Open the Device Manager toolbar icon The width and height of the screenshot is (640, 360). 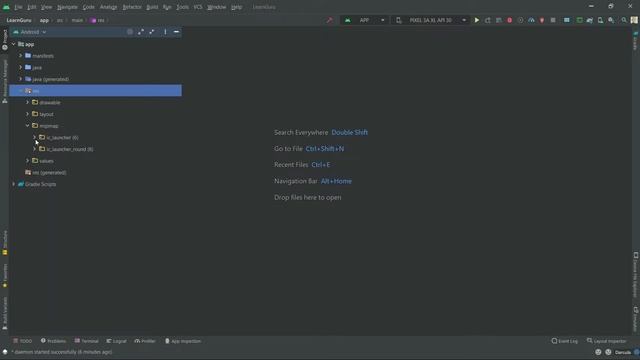[600, 20]
